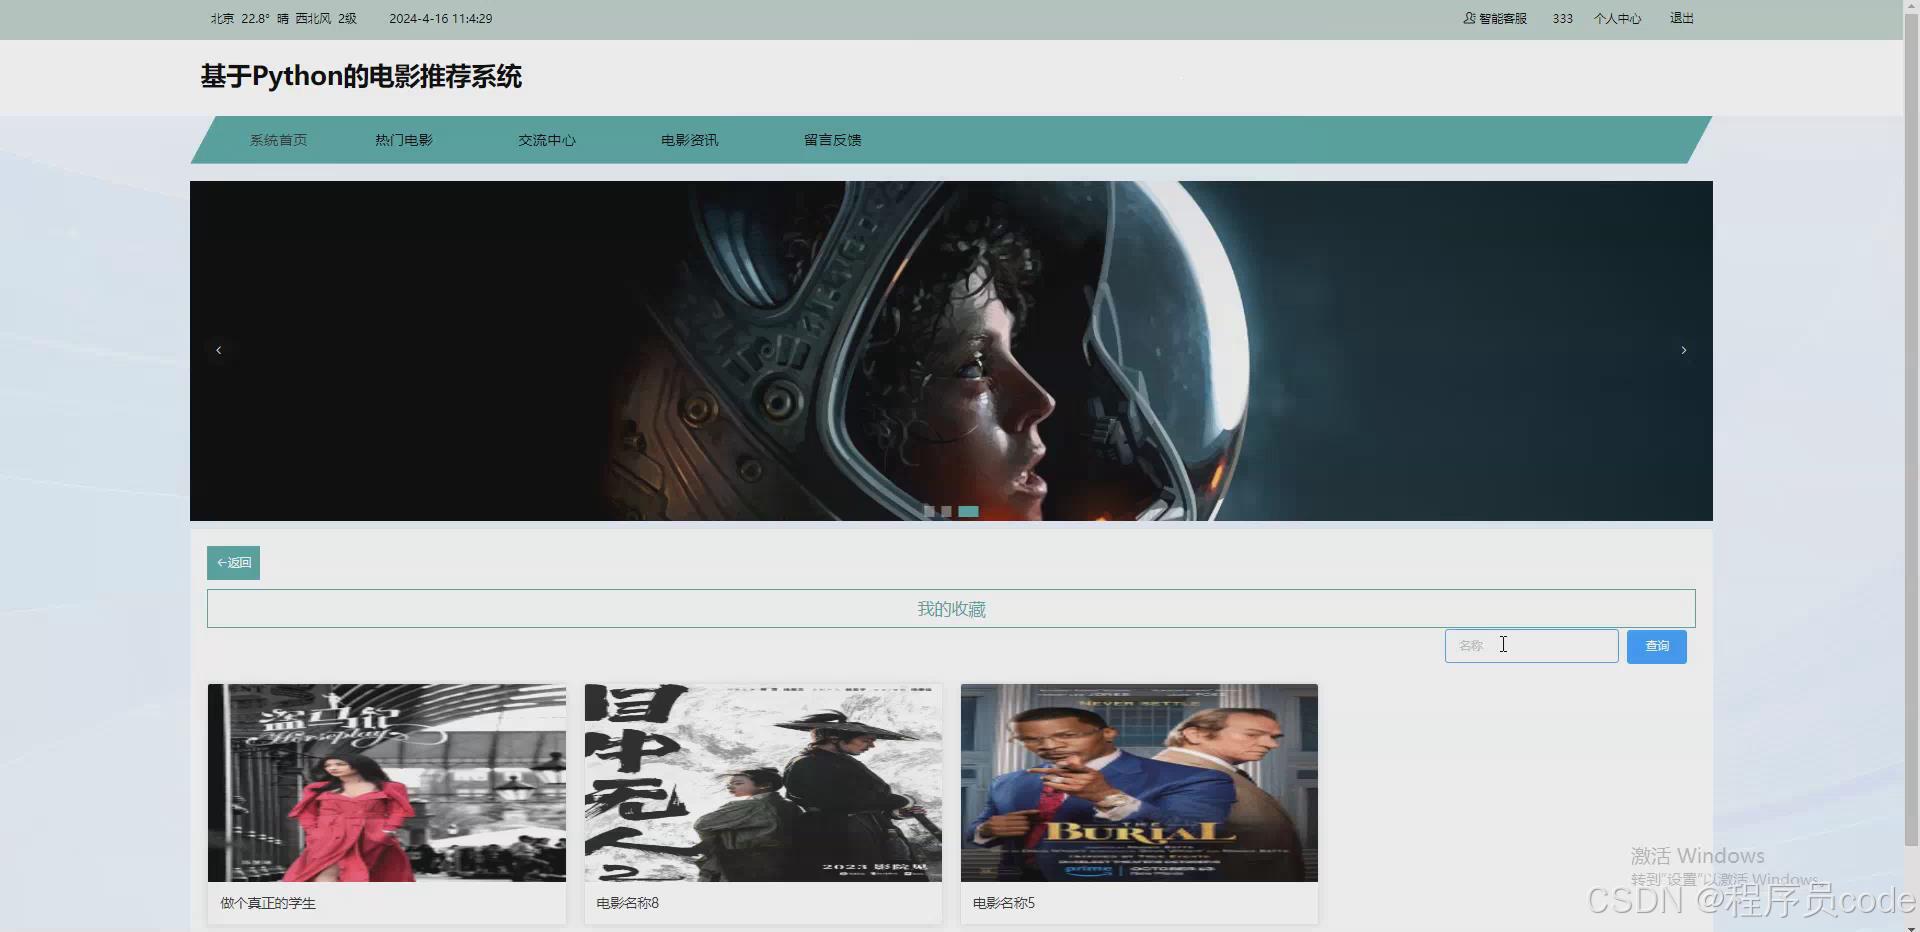Open the 智能客服 smart customer service link
This screenshot has height=932, width=1920.
pos(1495,18)
